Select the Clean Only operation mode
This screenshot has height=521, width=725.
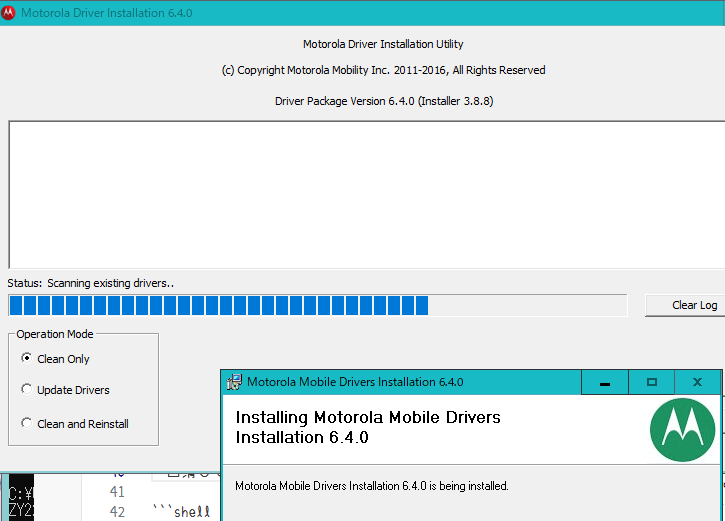(x=27, y=359)
